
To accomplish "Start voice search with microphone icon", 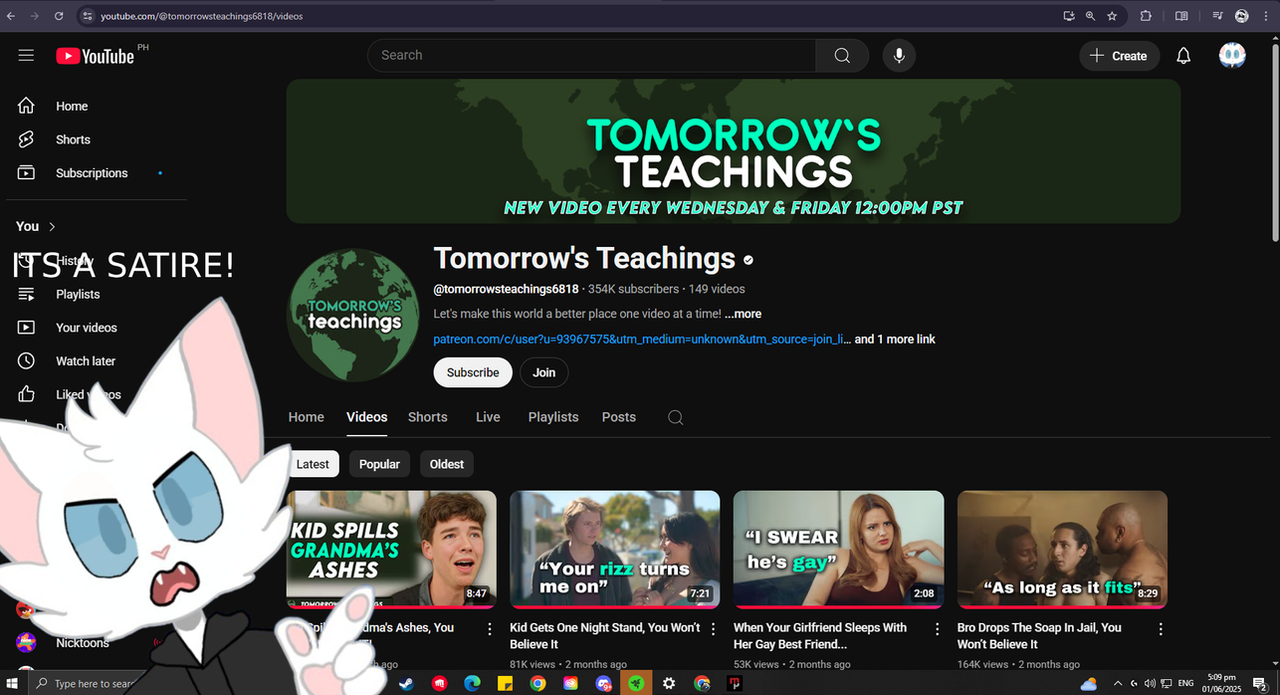I will click(899, 56).
